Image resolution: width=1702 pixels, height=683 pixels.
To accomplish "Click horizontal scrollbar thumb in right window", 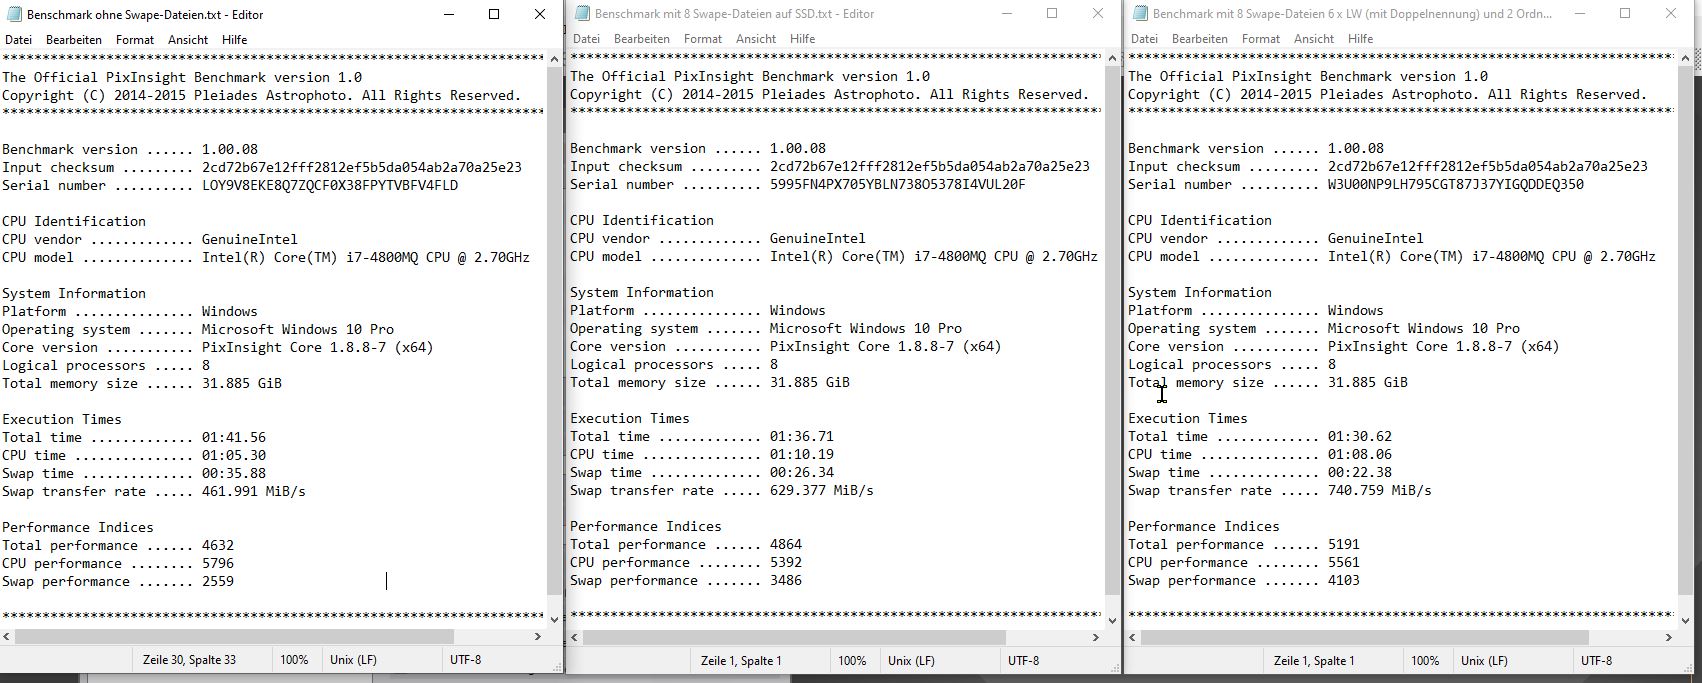I will click(x=1365, y=636).
